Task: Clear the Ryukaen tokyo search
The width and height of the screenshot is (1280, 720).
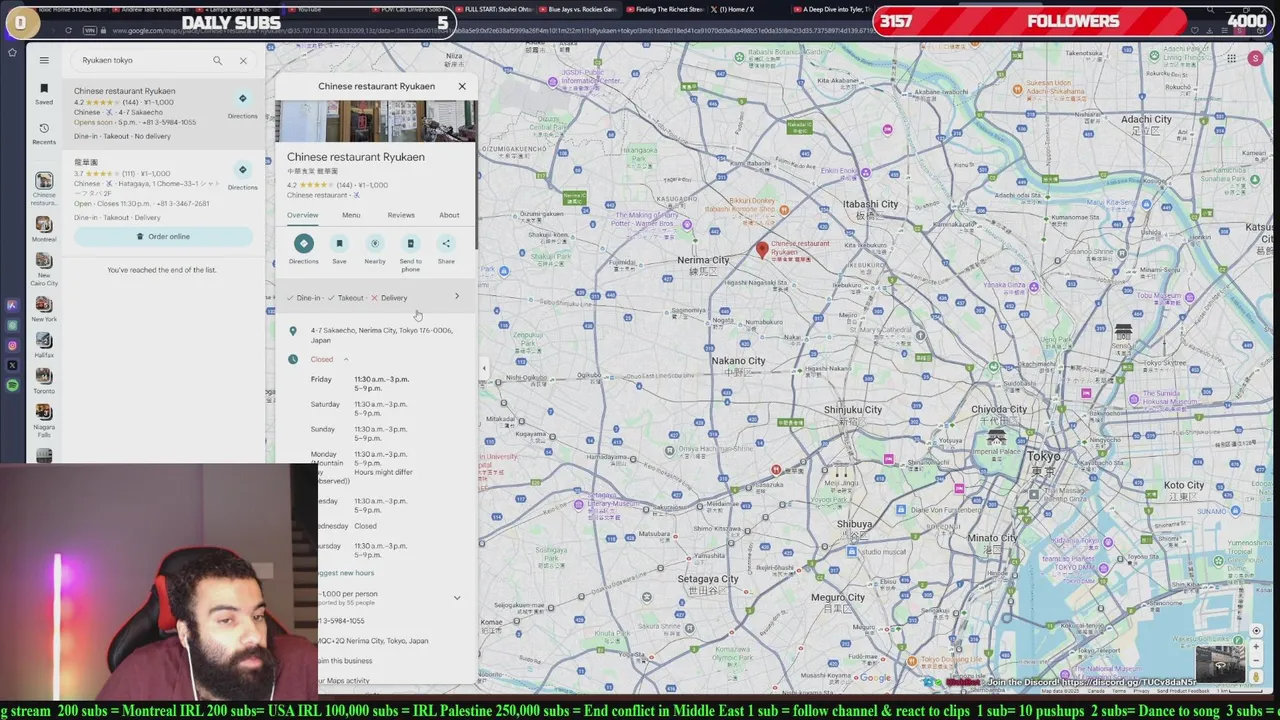Action: click(x=243, y=60)
